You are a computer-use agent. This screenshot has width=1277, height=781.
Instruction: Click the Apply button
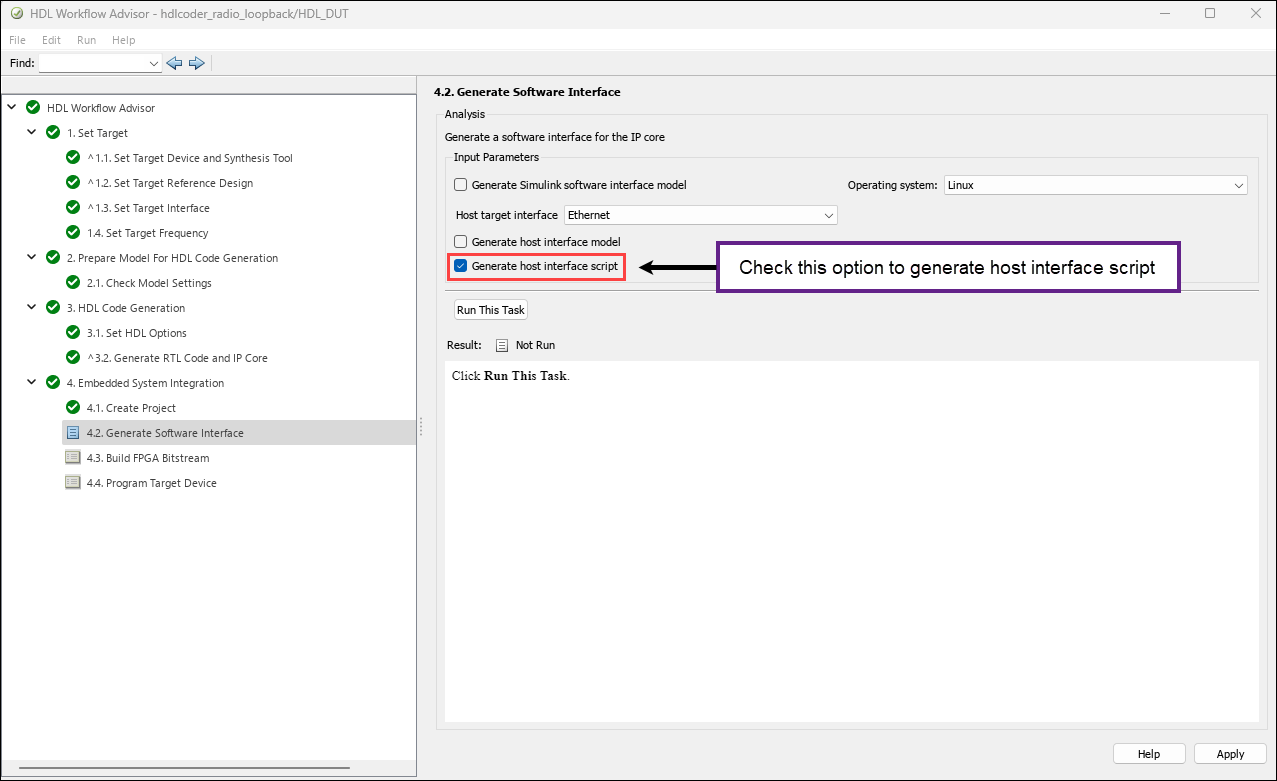click(1231, 754)
